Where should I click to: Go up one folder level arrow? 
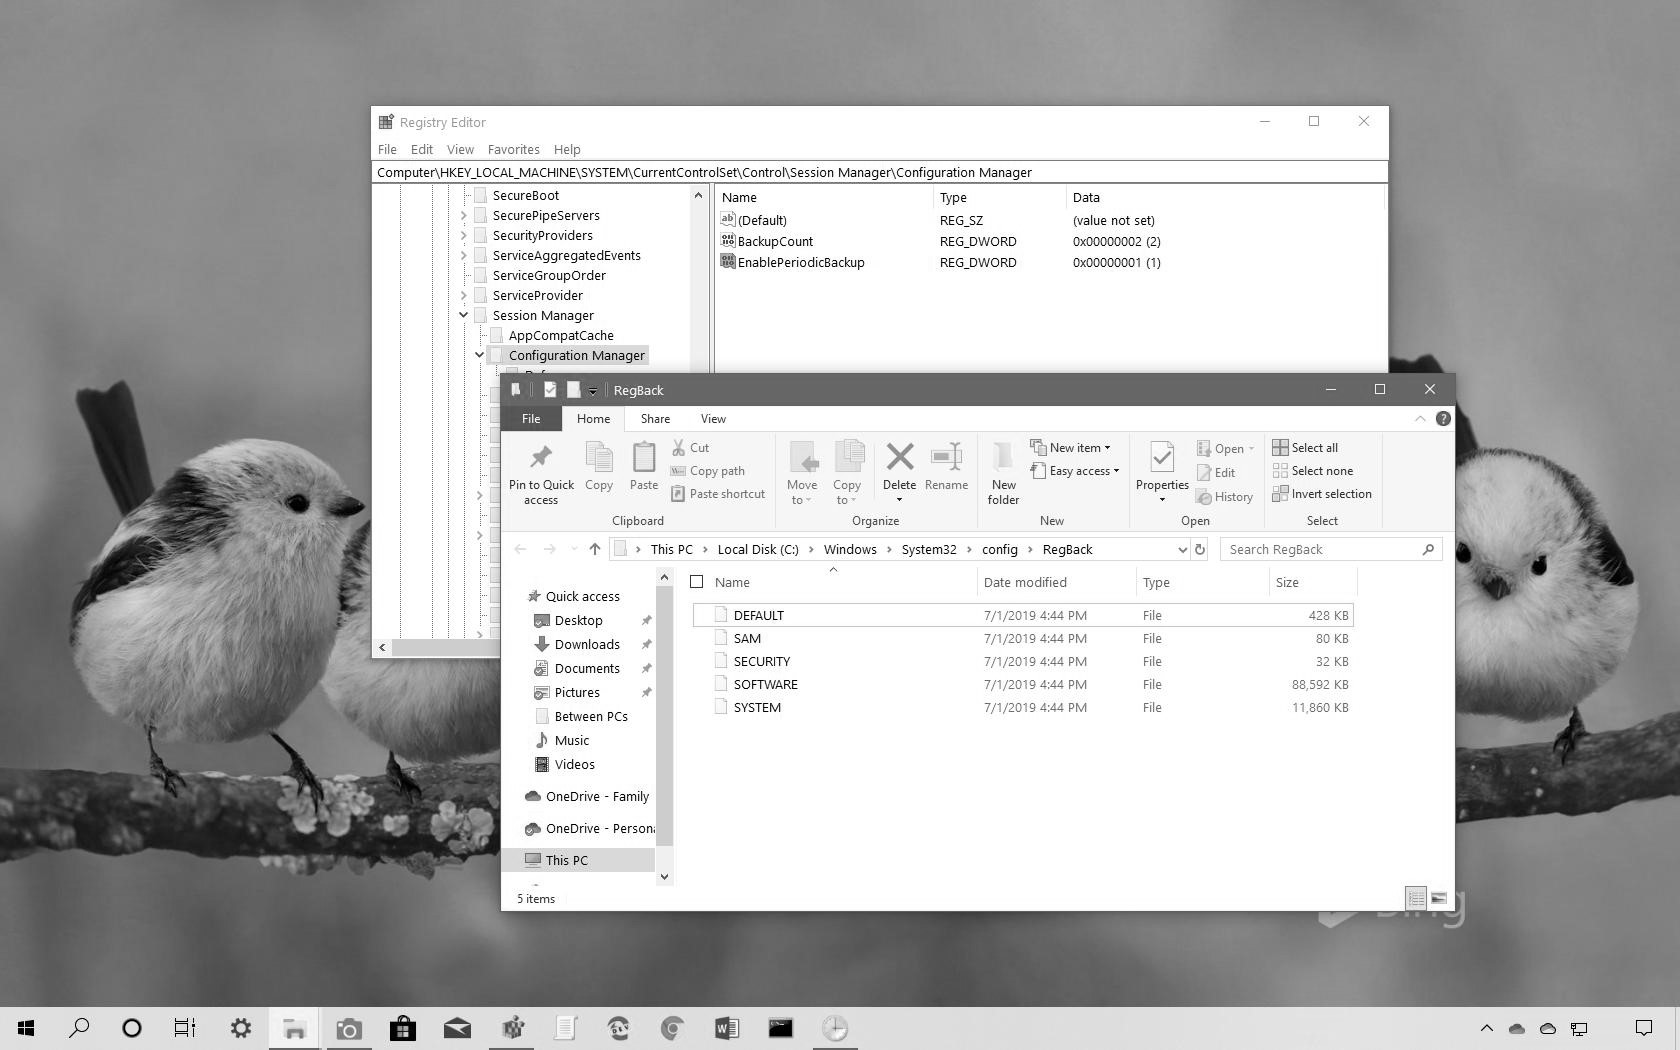(x=595, y=549)
